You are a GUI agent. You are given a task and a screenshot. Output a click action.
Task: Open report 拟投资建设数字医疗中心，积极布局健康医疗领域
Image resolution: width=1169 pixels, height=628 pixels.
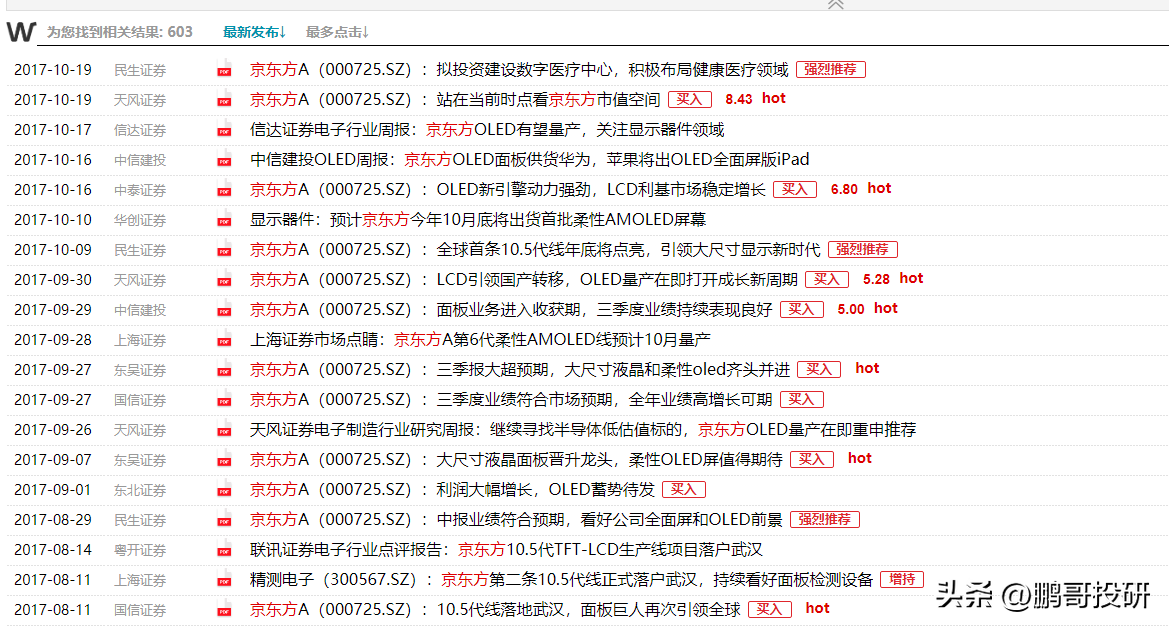[x=519, y=70]
